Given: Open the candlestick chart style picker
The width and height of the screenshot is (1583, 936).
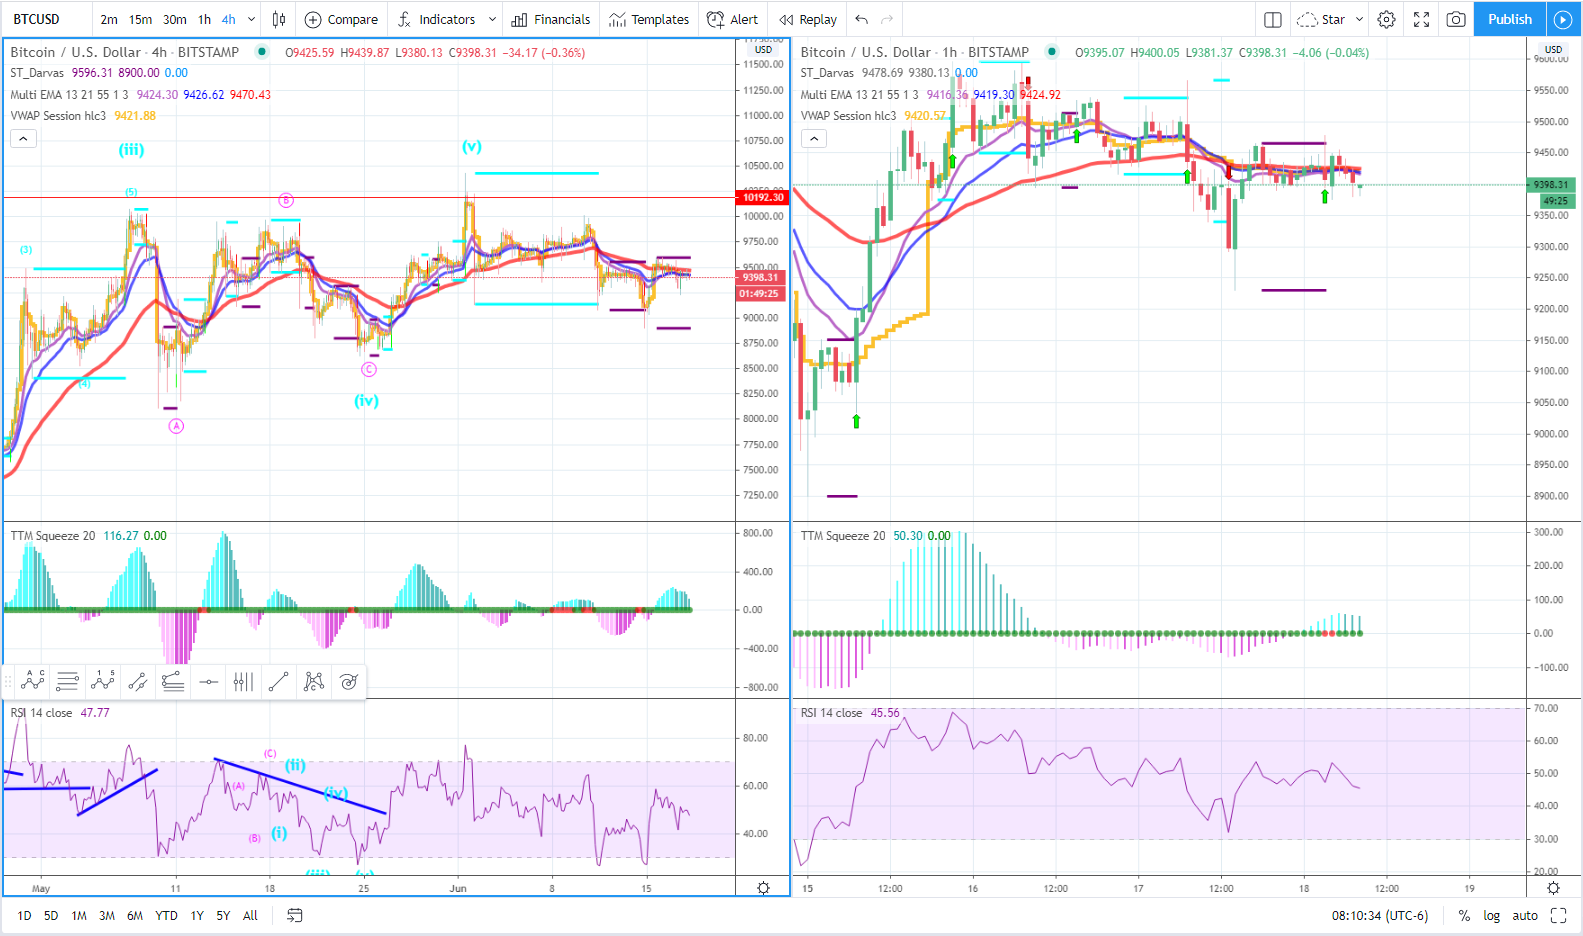Looking at the screenshot, I should 279,19.
